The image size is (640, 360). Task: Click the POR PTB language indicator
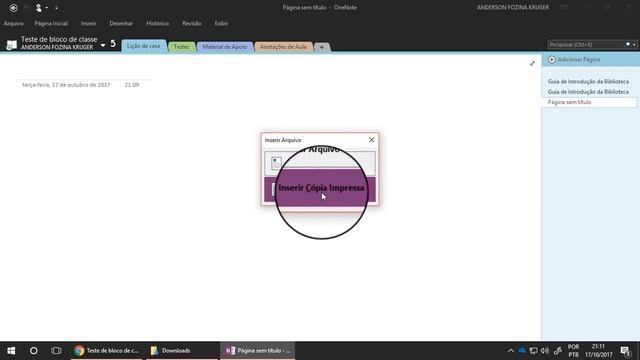pyautogui.click(x=573, y=351)
